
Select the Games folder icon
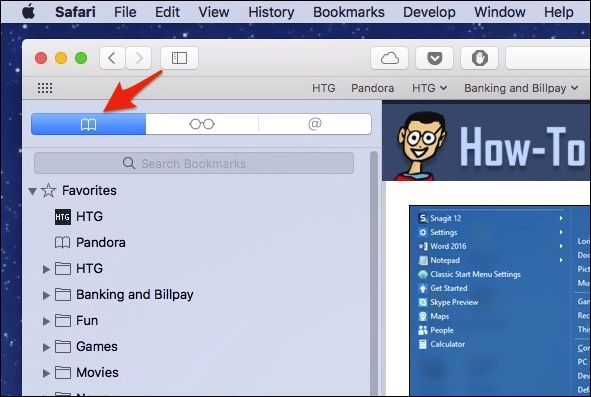coord(63,346)
